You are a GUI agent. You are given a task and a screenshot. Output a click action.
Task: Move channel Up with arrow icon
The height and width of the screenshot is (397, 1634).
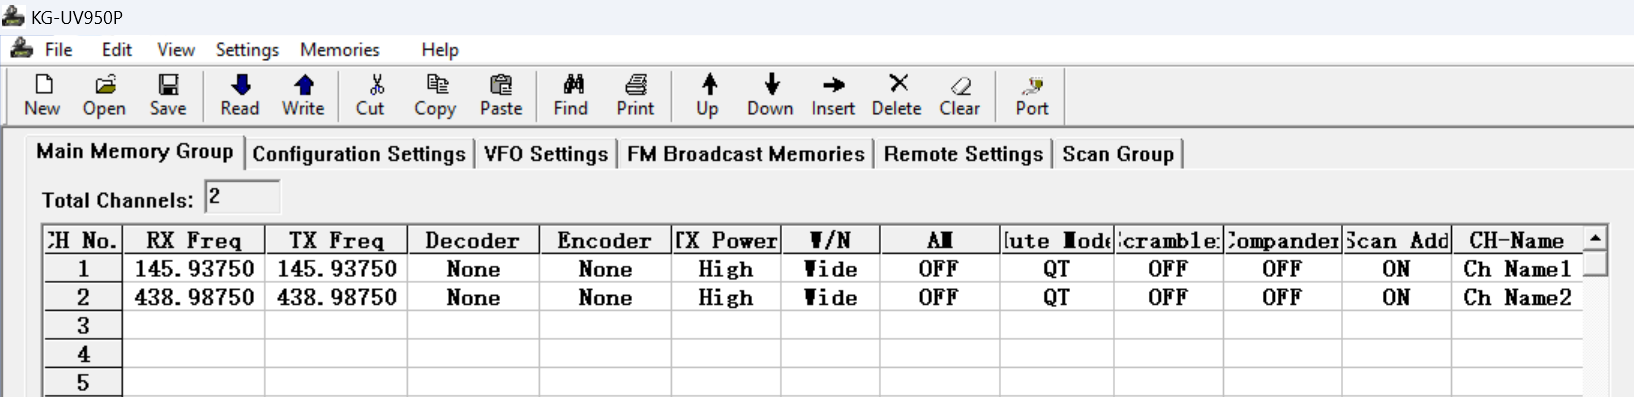click(708, 96)
